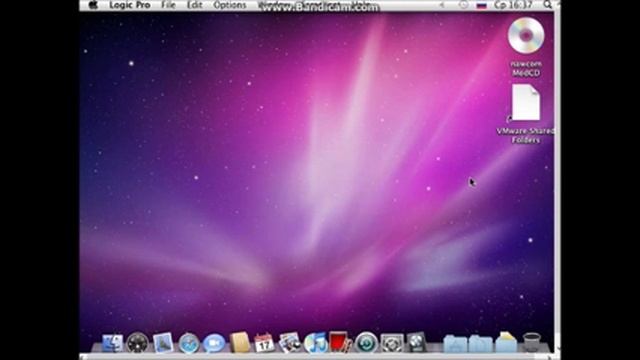Launch Dashboard from the Dock
The image size is (640, 360).
[x=137, y=343]
